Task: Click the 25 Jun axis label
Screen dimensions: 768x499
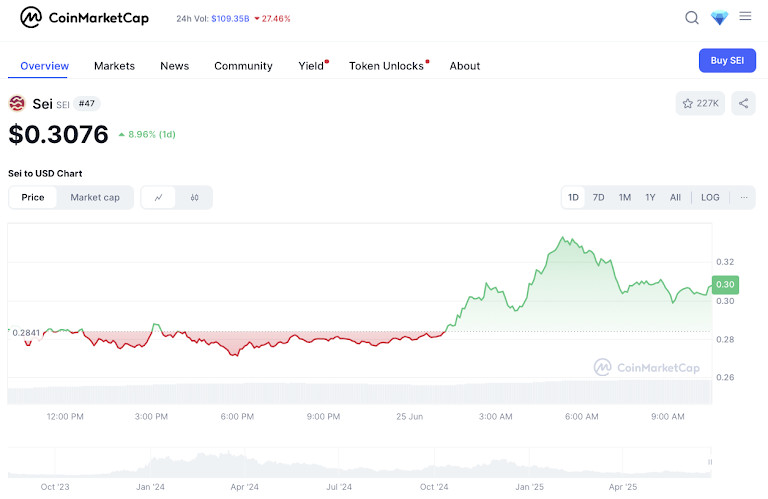Action: [409, 417]
